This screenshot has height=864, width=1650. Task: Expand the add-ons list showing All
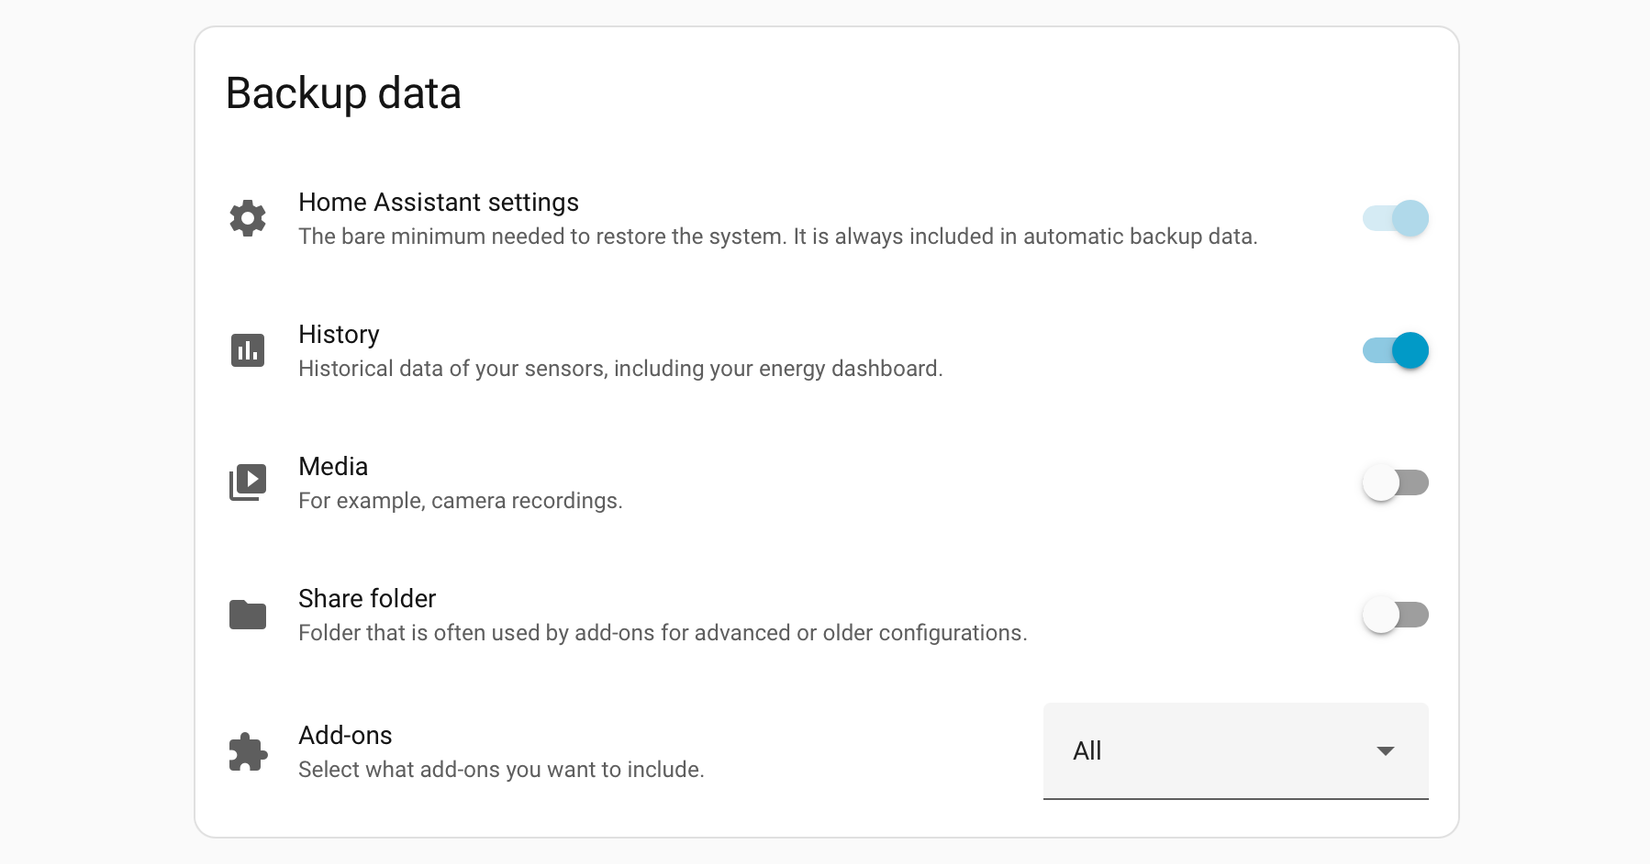tap(1236, 751)
